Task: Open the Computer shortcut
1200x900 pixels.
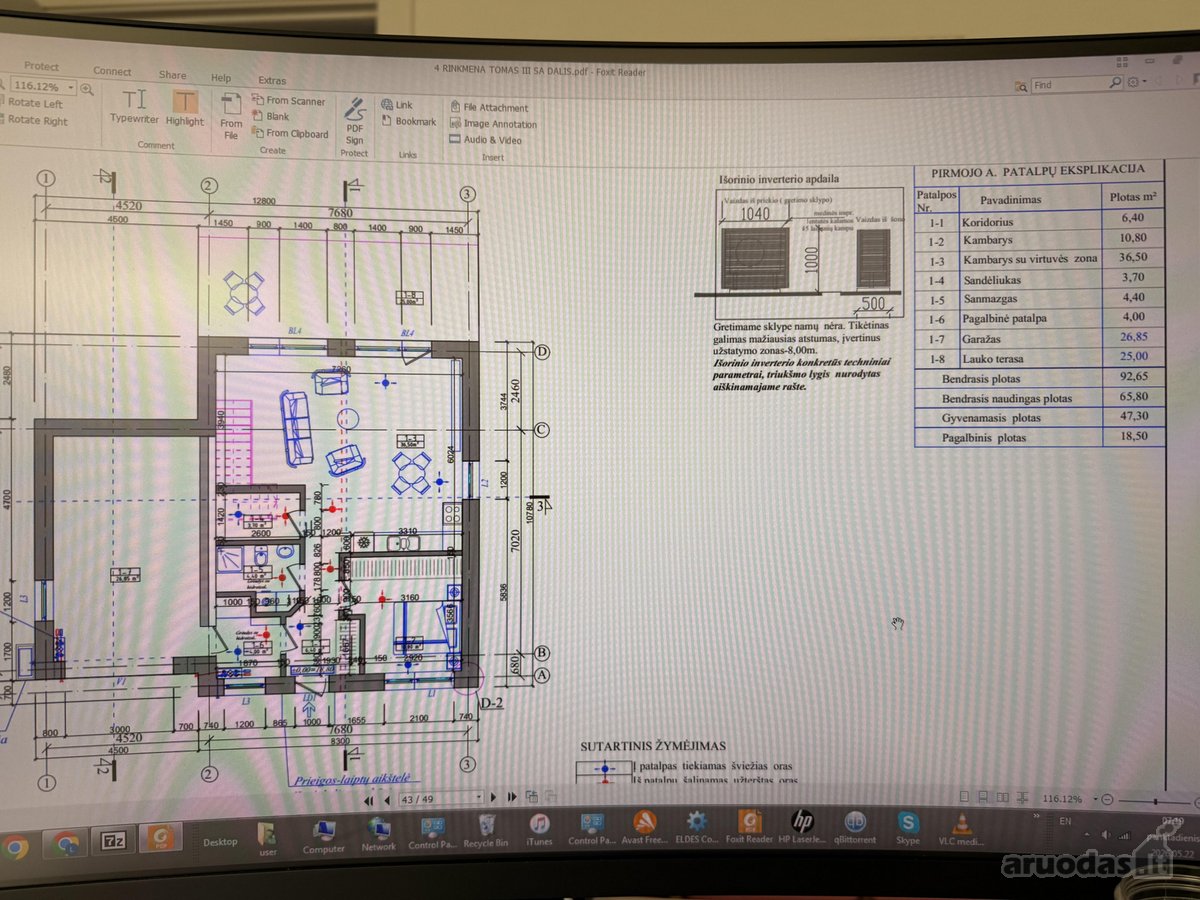Action: [324, 836]
